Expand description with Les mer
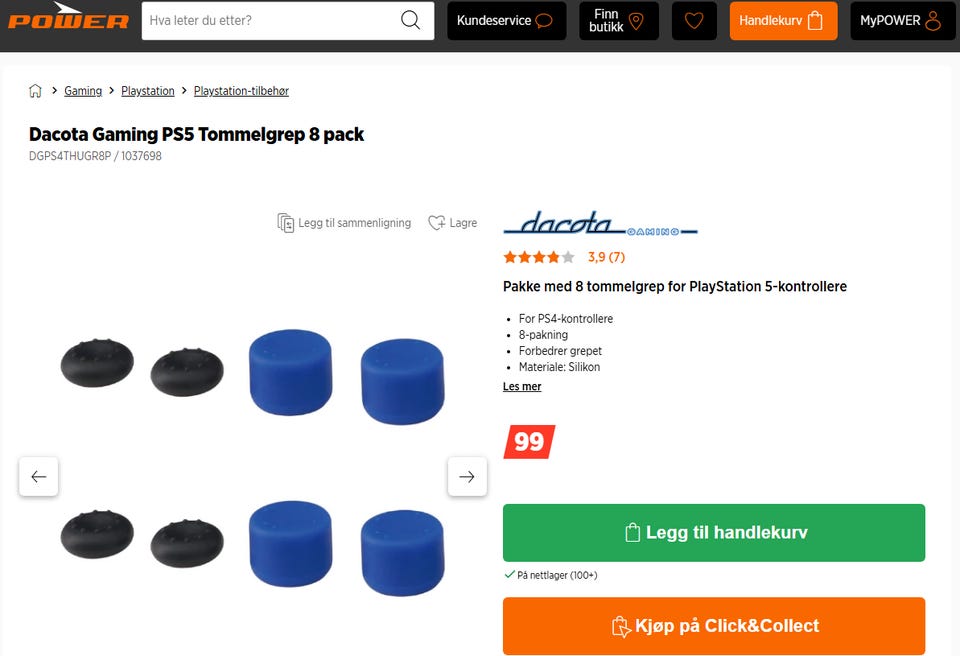 pos(522,386)
